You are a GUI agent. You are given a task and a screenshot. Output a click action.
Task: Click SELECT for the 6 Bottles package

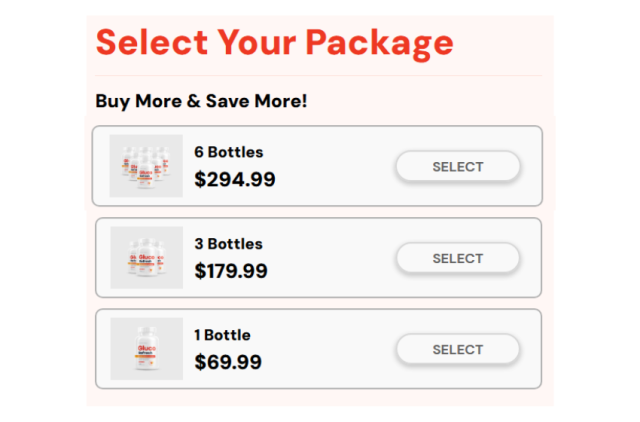pyautogui.click(x=458, y=167)
